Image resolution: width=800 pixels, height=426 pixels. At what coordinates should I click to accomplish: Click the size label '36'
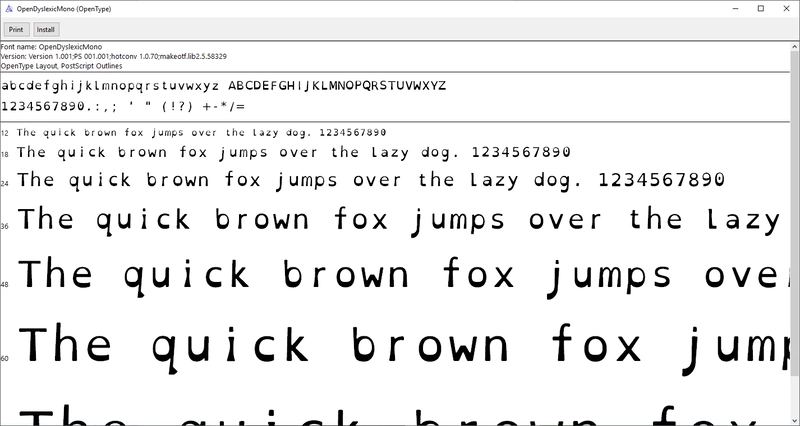click(5, 226)
